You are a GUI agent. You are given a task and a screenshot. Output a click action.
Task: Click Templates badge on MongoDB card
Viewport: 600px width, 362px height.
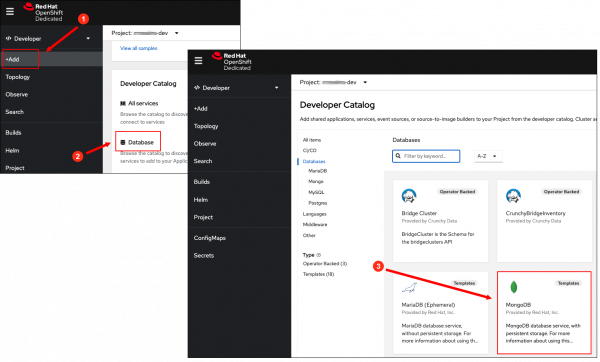pos(568,283)
